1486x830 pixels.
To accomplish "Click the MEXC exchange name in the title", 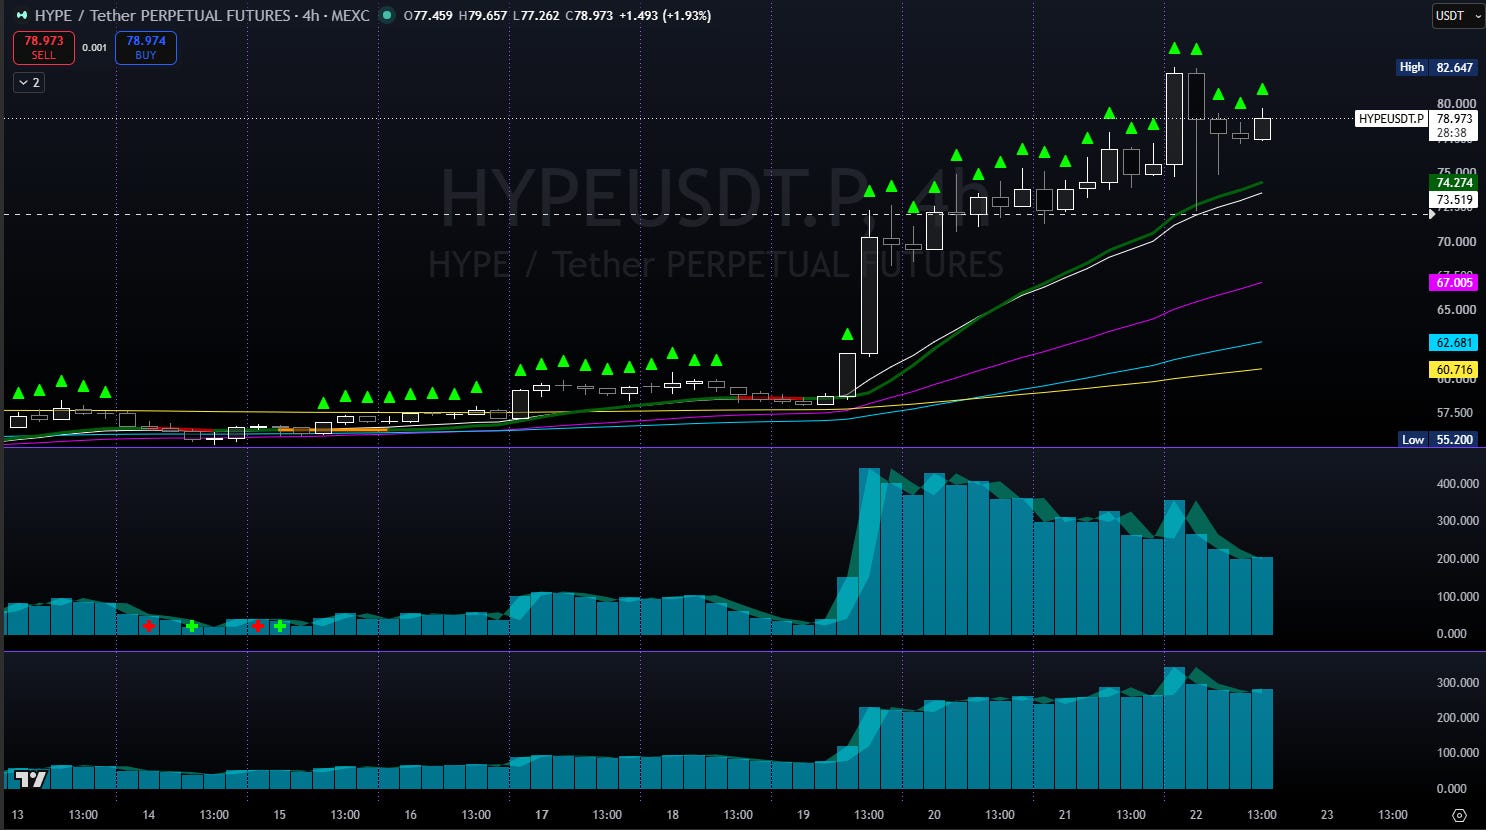I will (350, 16).
